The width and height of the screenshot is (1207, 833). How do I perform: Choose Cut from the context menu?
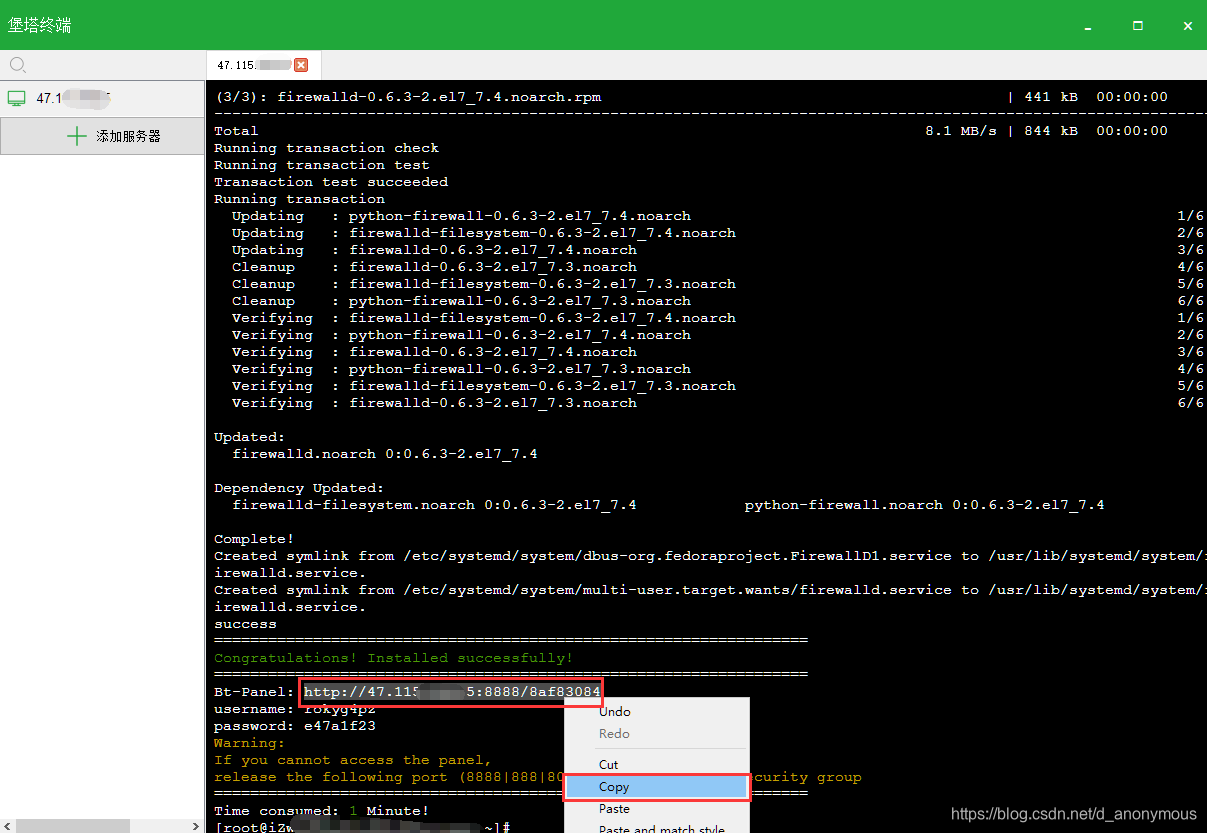click(x=609, y=765)
